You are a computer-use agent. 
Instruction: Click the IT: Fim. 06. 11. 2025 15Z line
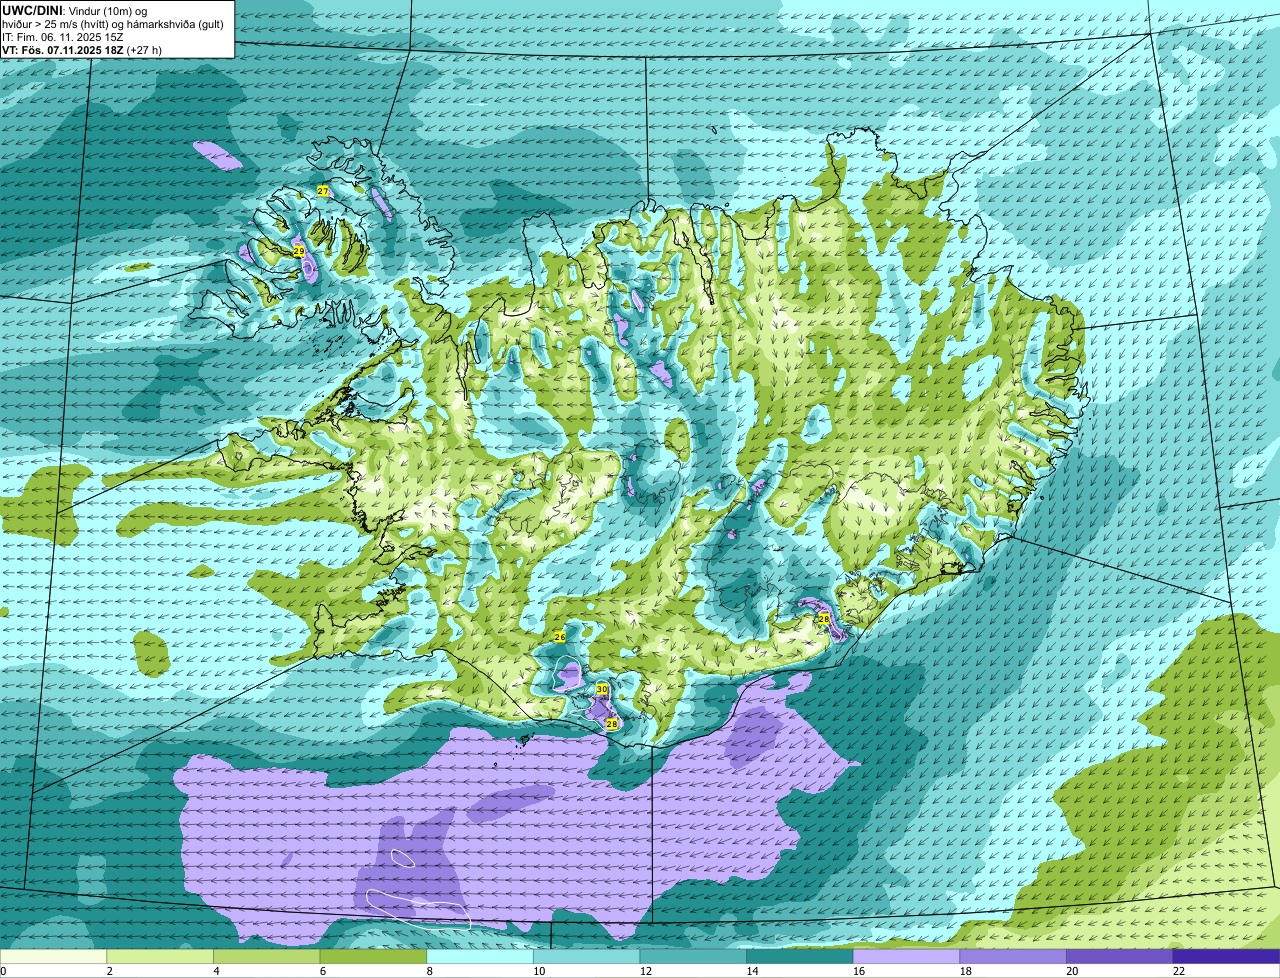coord(61,36)
